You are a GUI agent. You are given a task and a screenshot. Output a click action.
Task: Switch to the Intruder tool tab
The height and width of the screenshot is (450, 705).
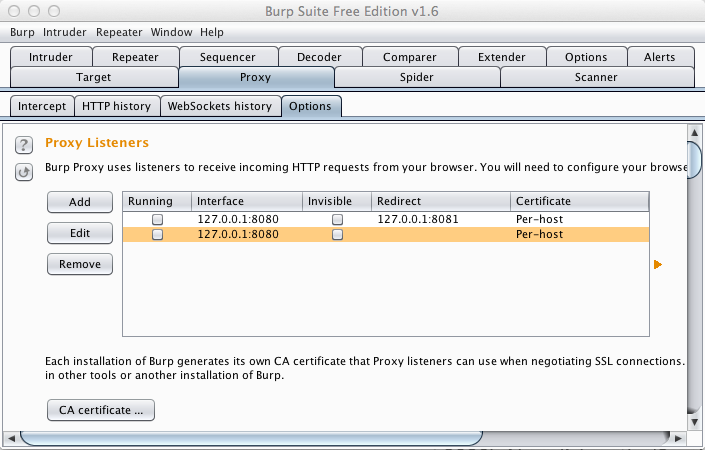tap(51, 57)
